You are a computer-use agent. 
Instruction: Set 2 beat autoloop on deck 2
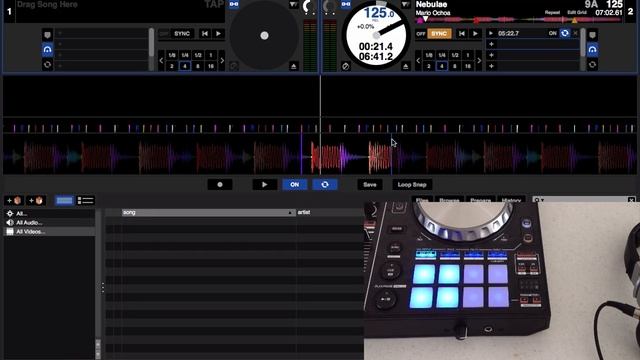coord(429,66)
